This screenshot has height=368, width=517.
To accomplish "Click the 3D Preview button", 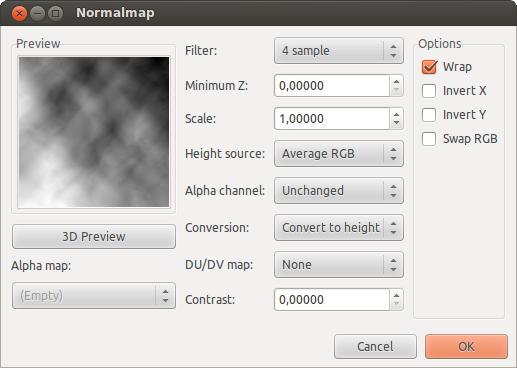I will pos(94,236).
